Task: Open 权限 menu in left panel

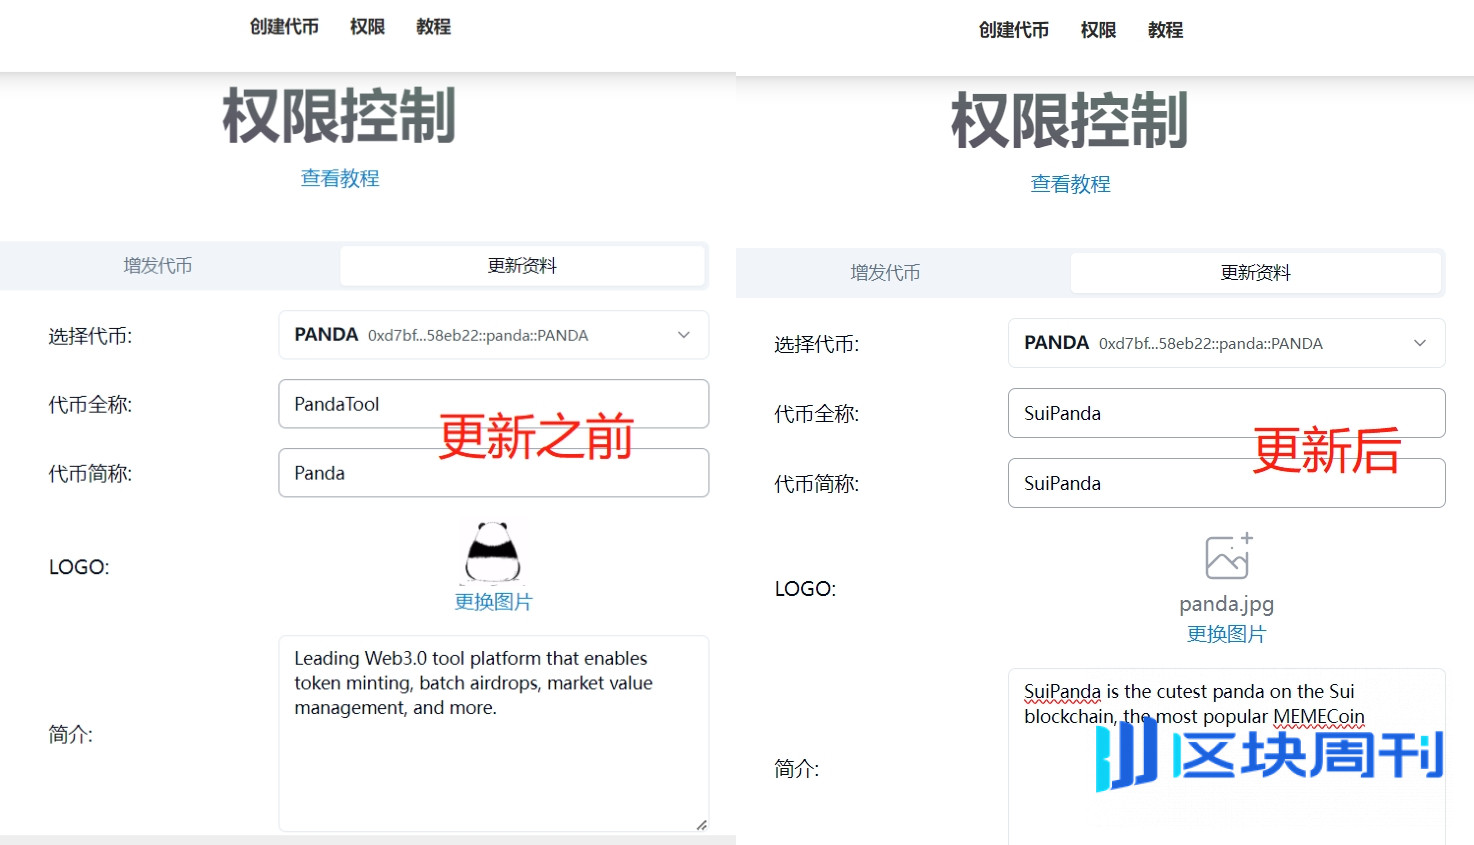Action: (x=367, y=27)
